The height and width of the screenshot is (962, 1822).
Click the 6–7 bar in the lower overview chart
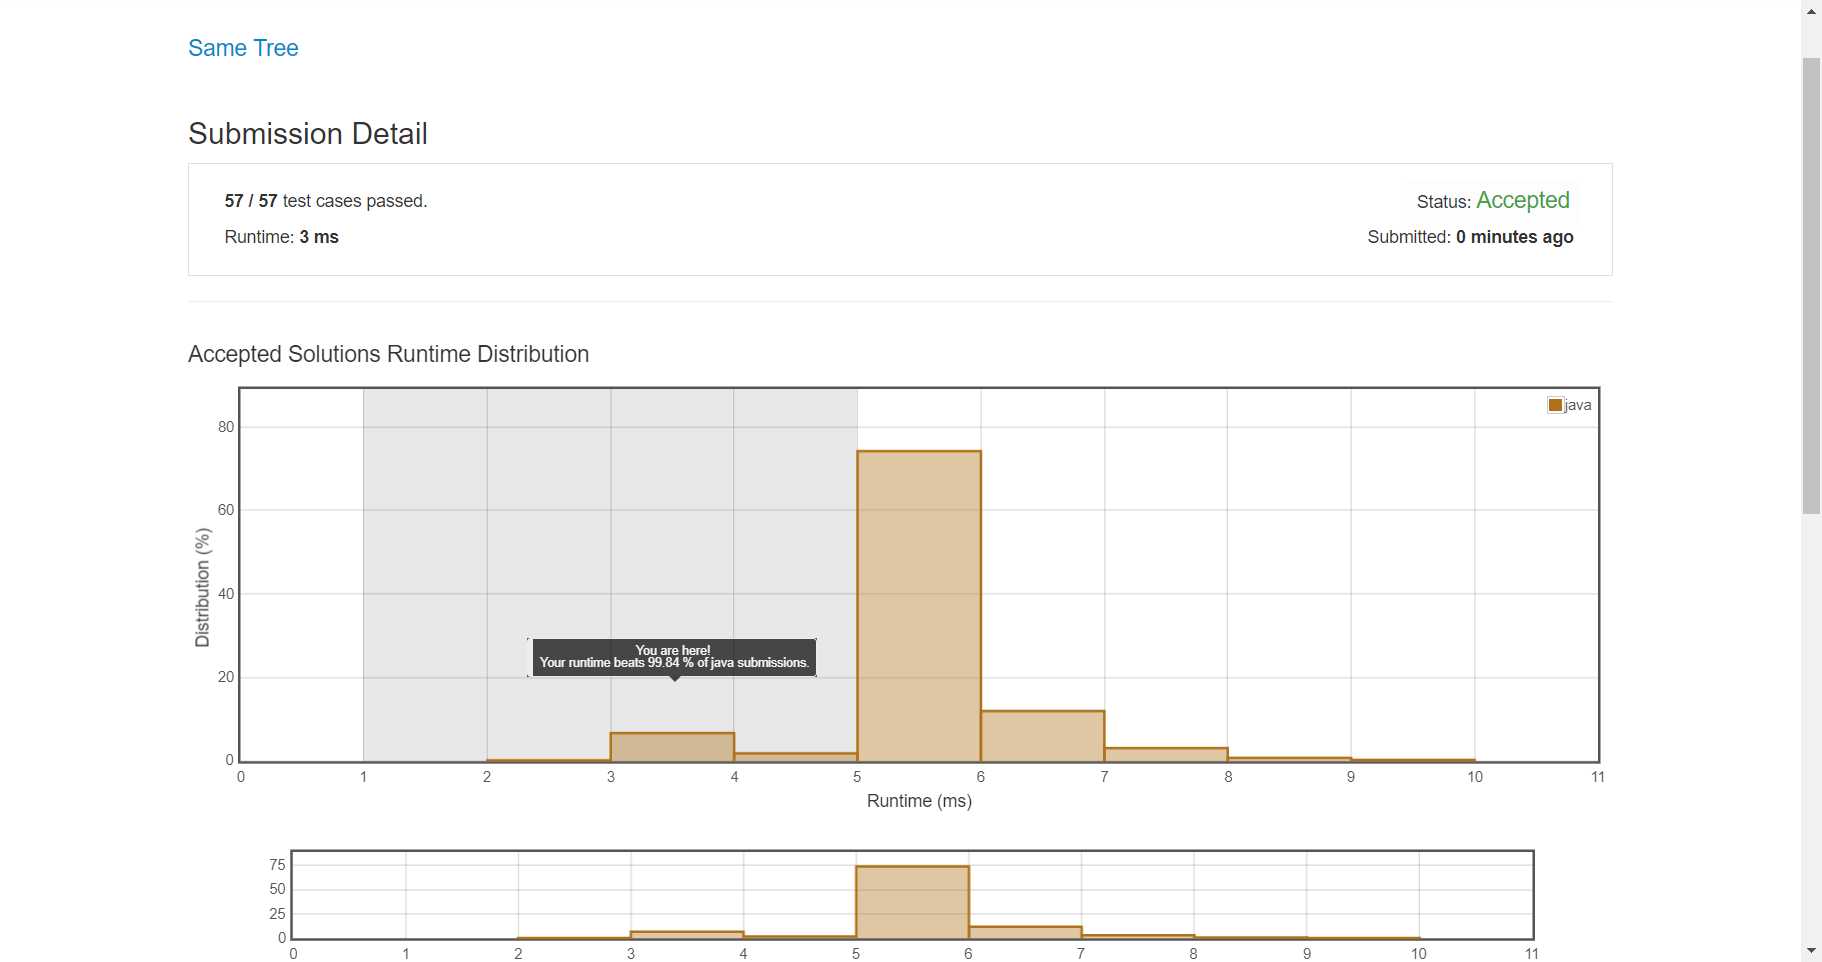pos(1025,932)
